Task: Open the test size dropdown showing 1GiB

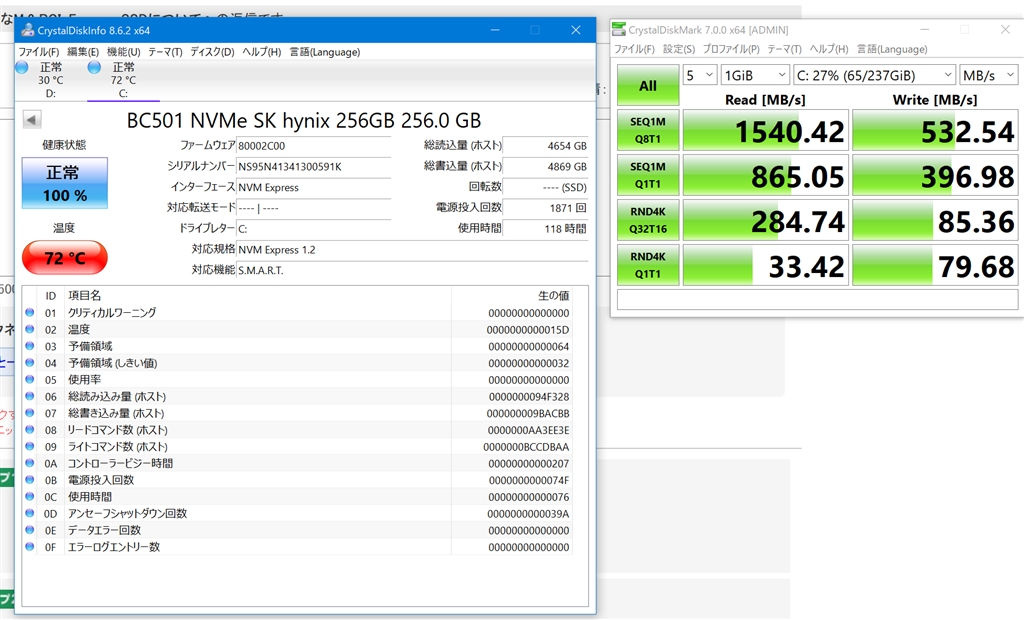Action: 755,75
